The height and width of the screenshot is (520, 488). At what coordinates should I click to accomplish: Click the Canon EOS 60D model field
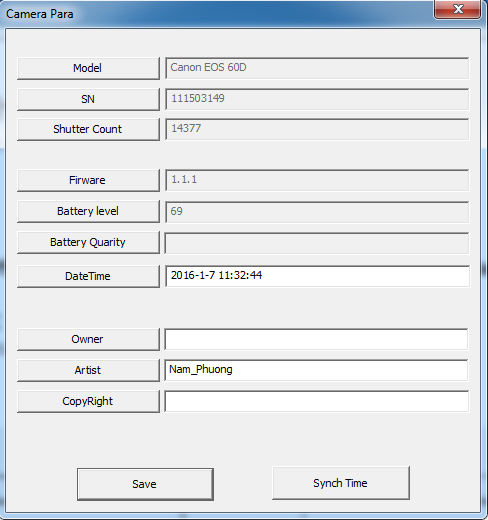317,68
